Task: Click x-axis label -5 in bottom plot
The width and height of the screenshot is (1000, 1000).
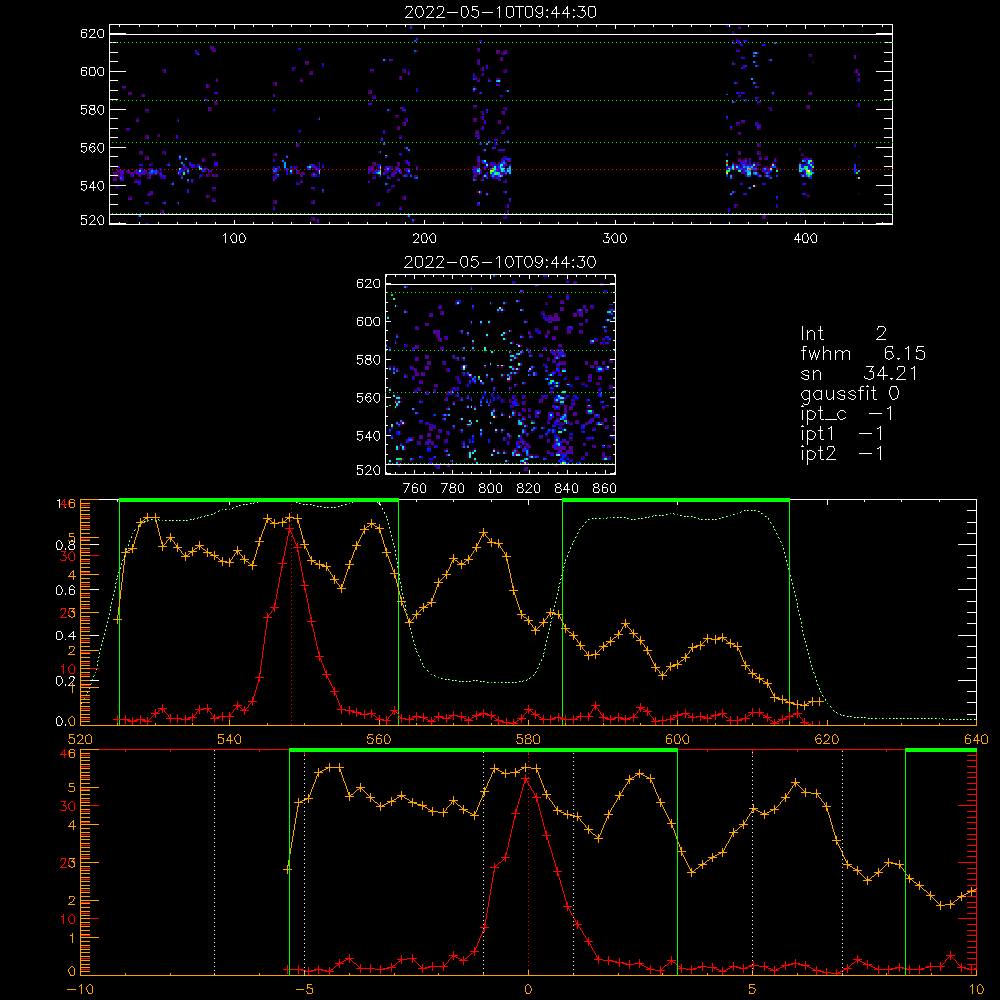Action: click(305, 990)
